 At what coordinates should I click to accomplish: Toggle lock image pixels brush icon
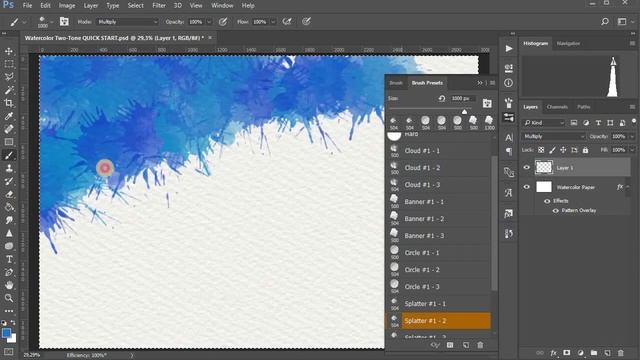coord(552,150)
